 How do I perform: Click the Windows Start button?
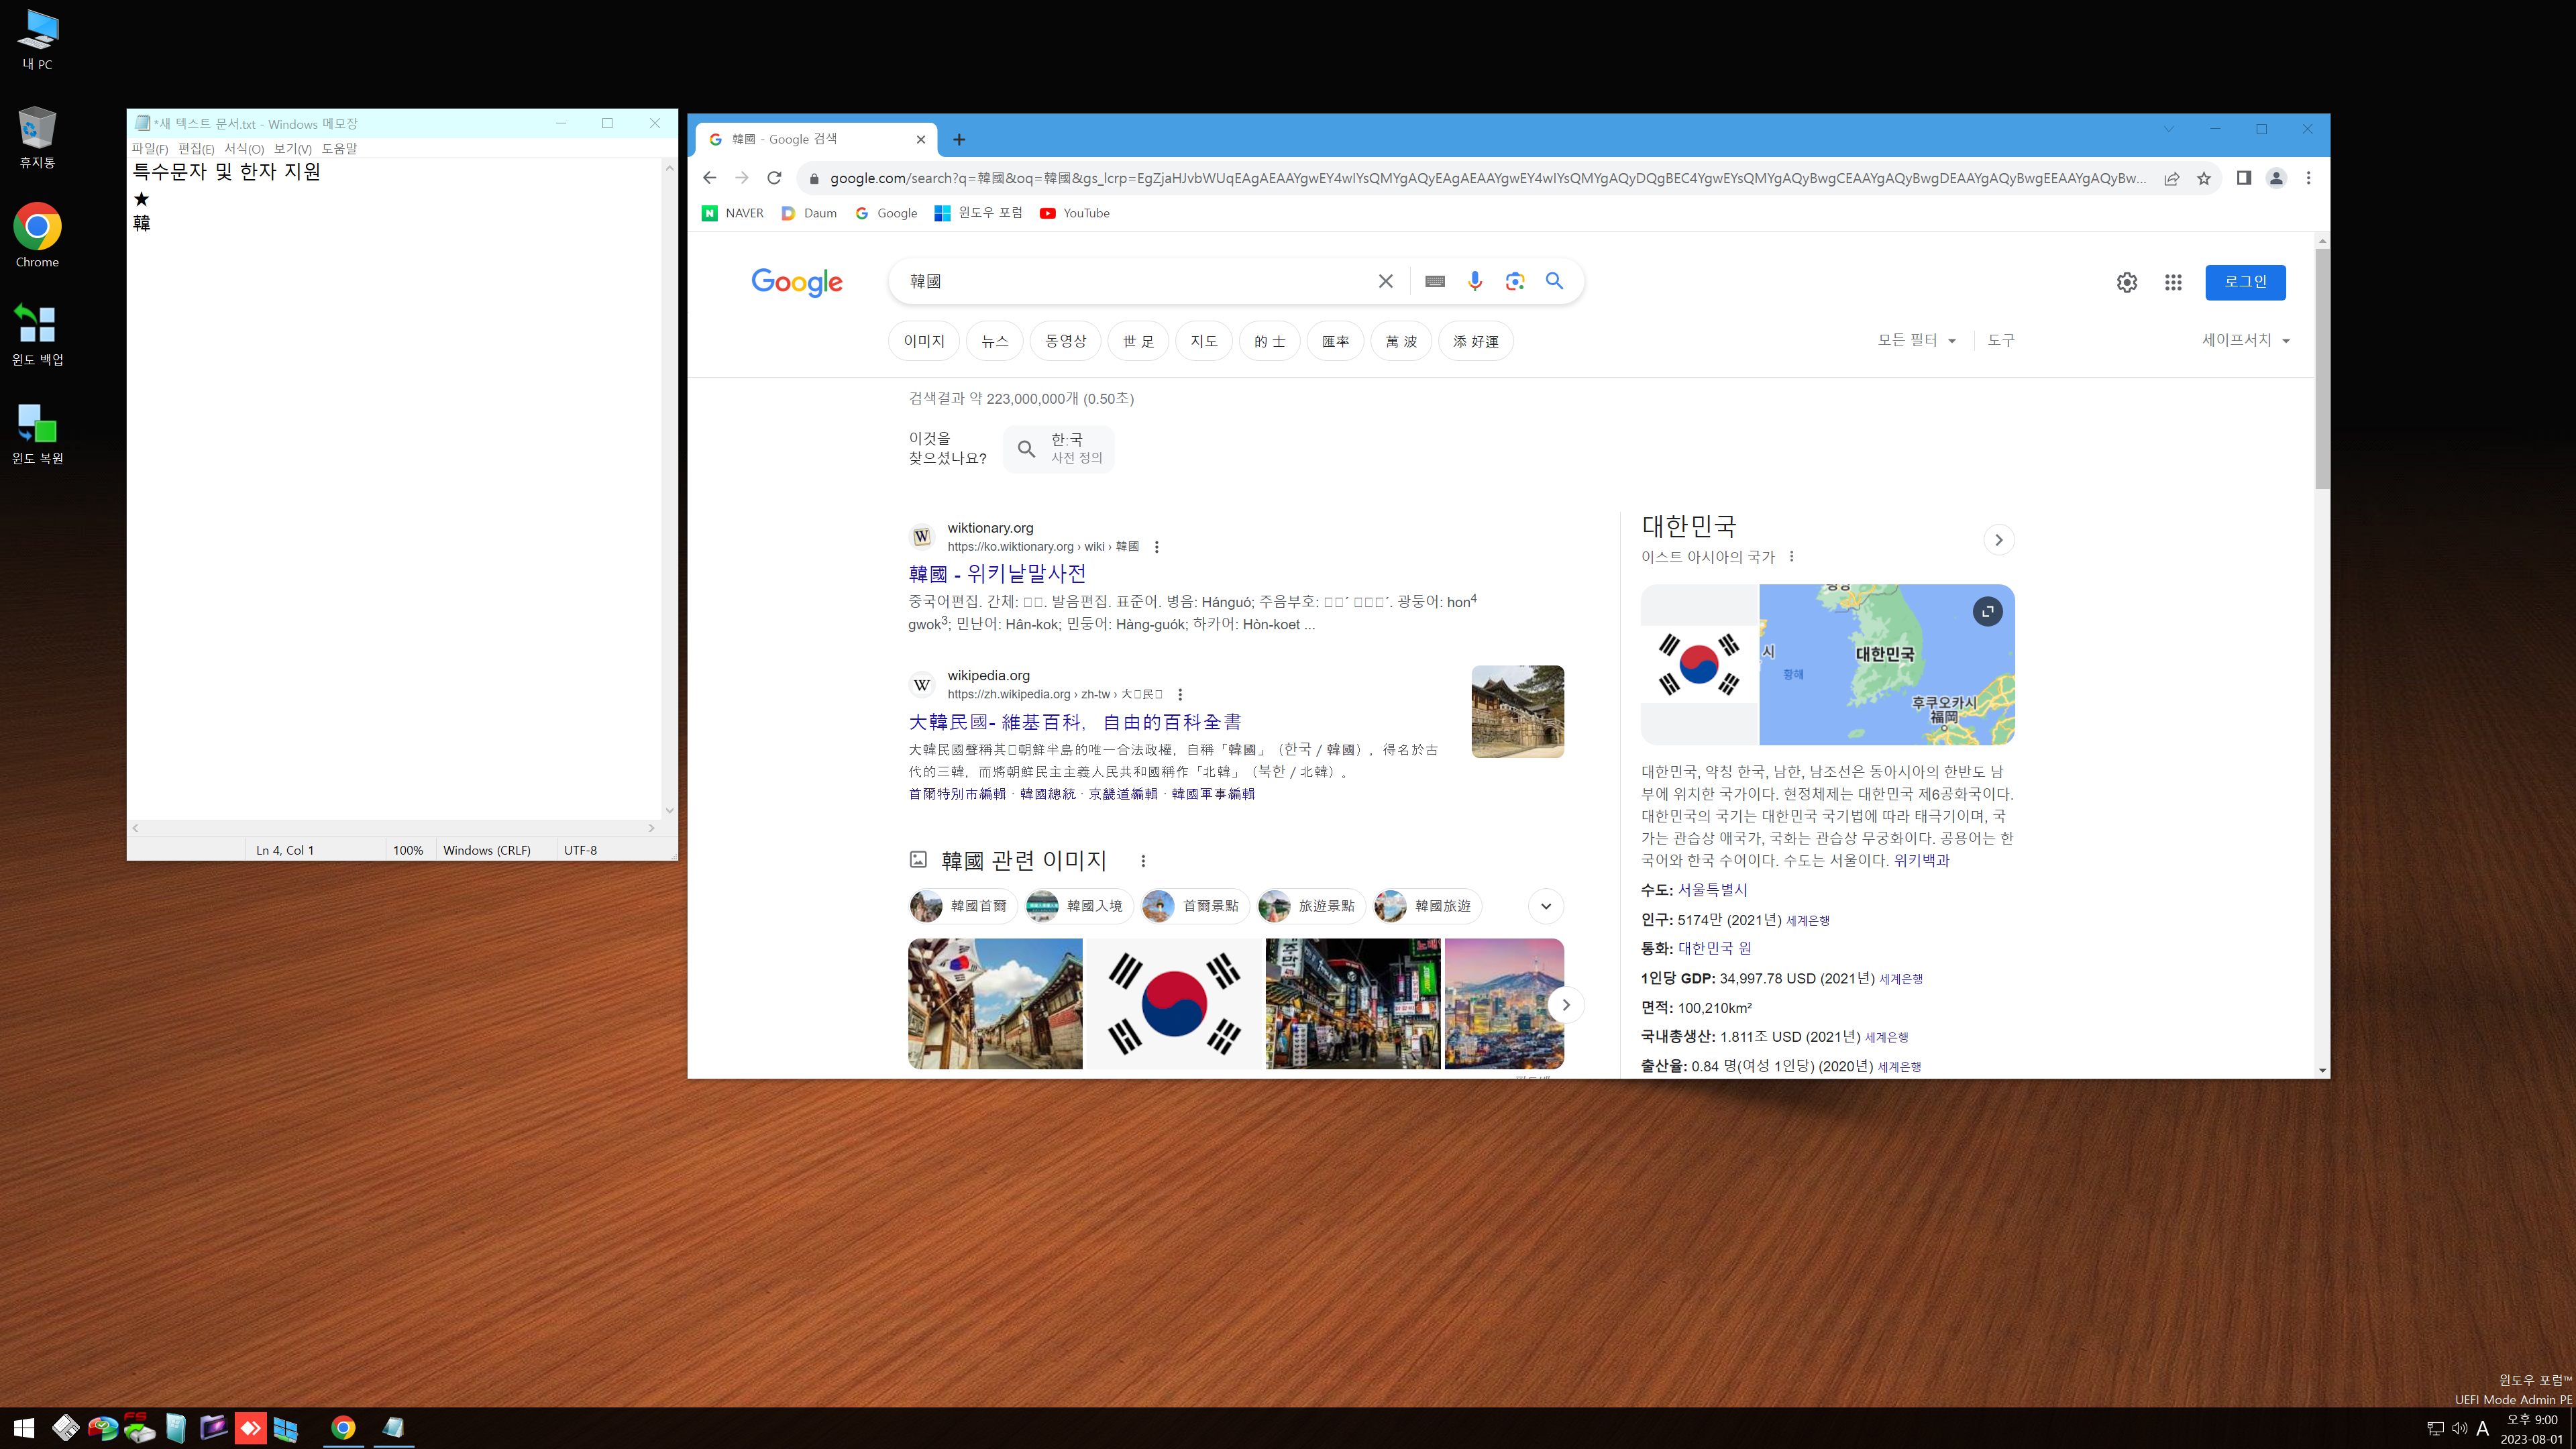tap(23, 1428)
